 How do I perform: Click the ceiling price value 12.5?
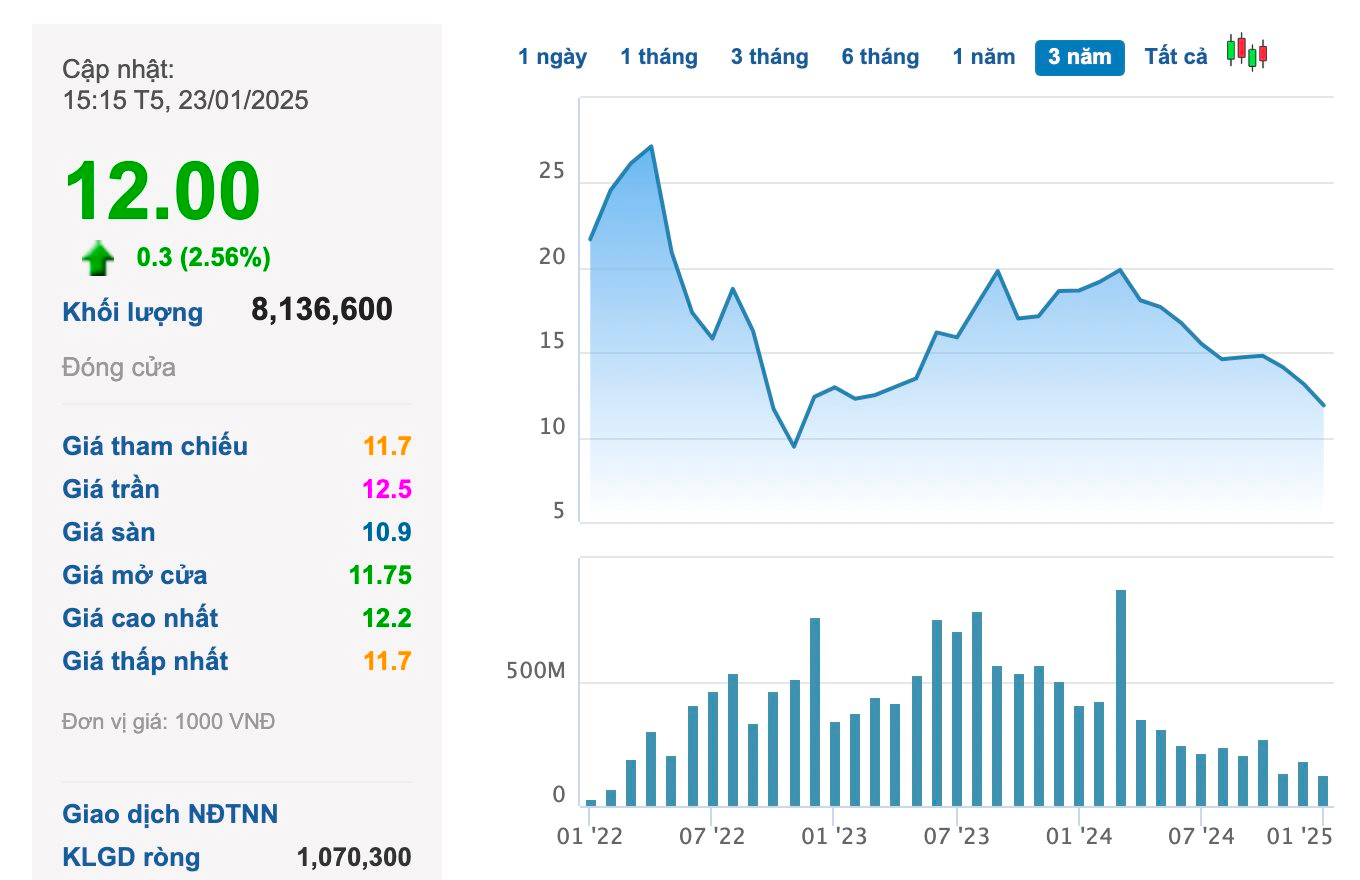click(388, 489)
